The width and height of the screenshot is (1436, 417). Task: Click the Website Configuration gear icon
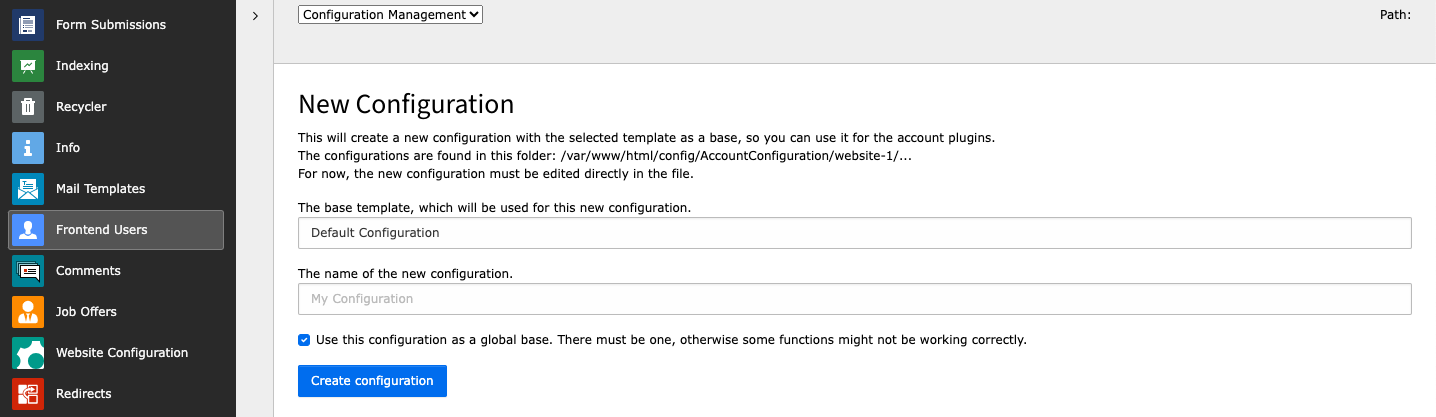click(x=28, y=352)
